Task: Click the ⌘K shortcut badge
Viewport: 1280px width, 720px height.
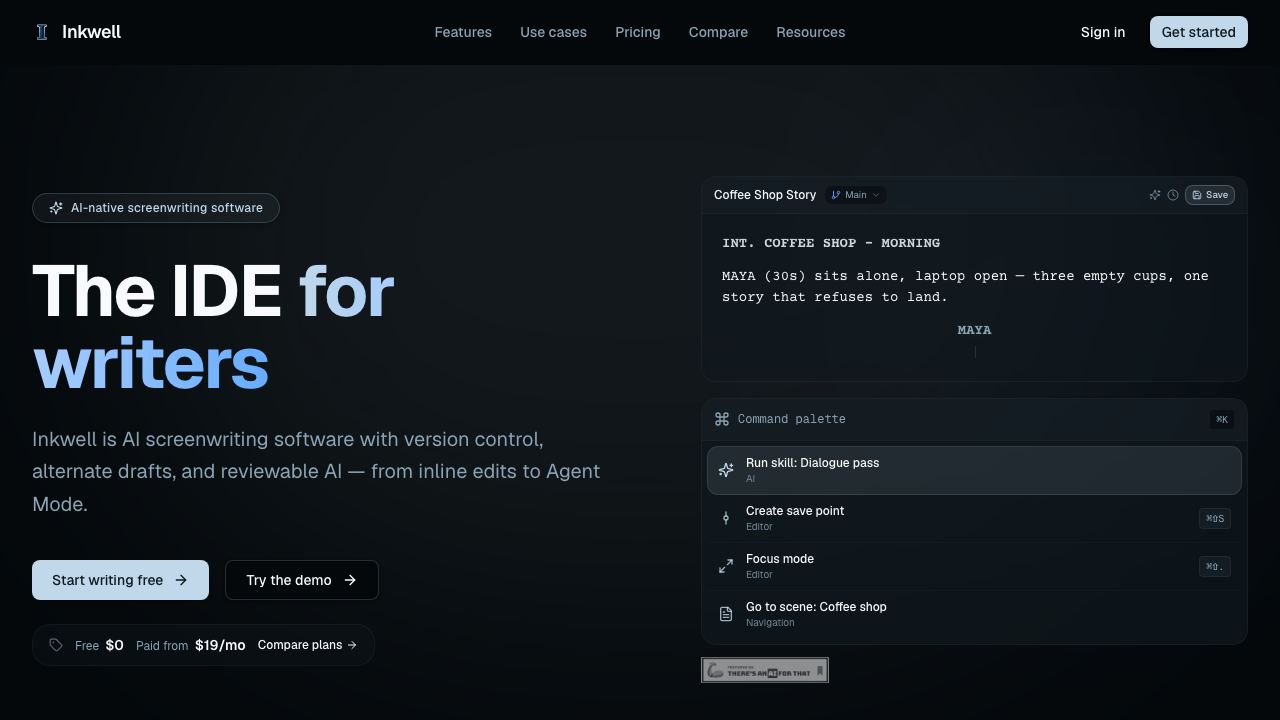Action: 1222,419
